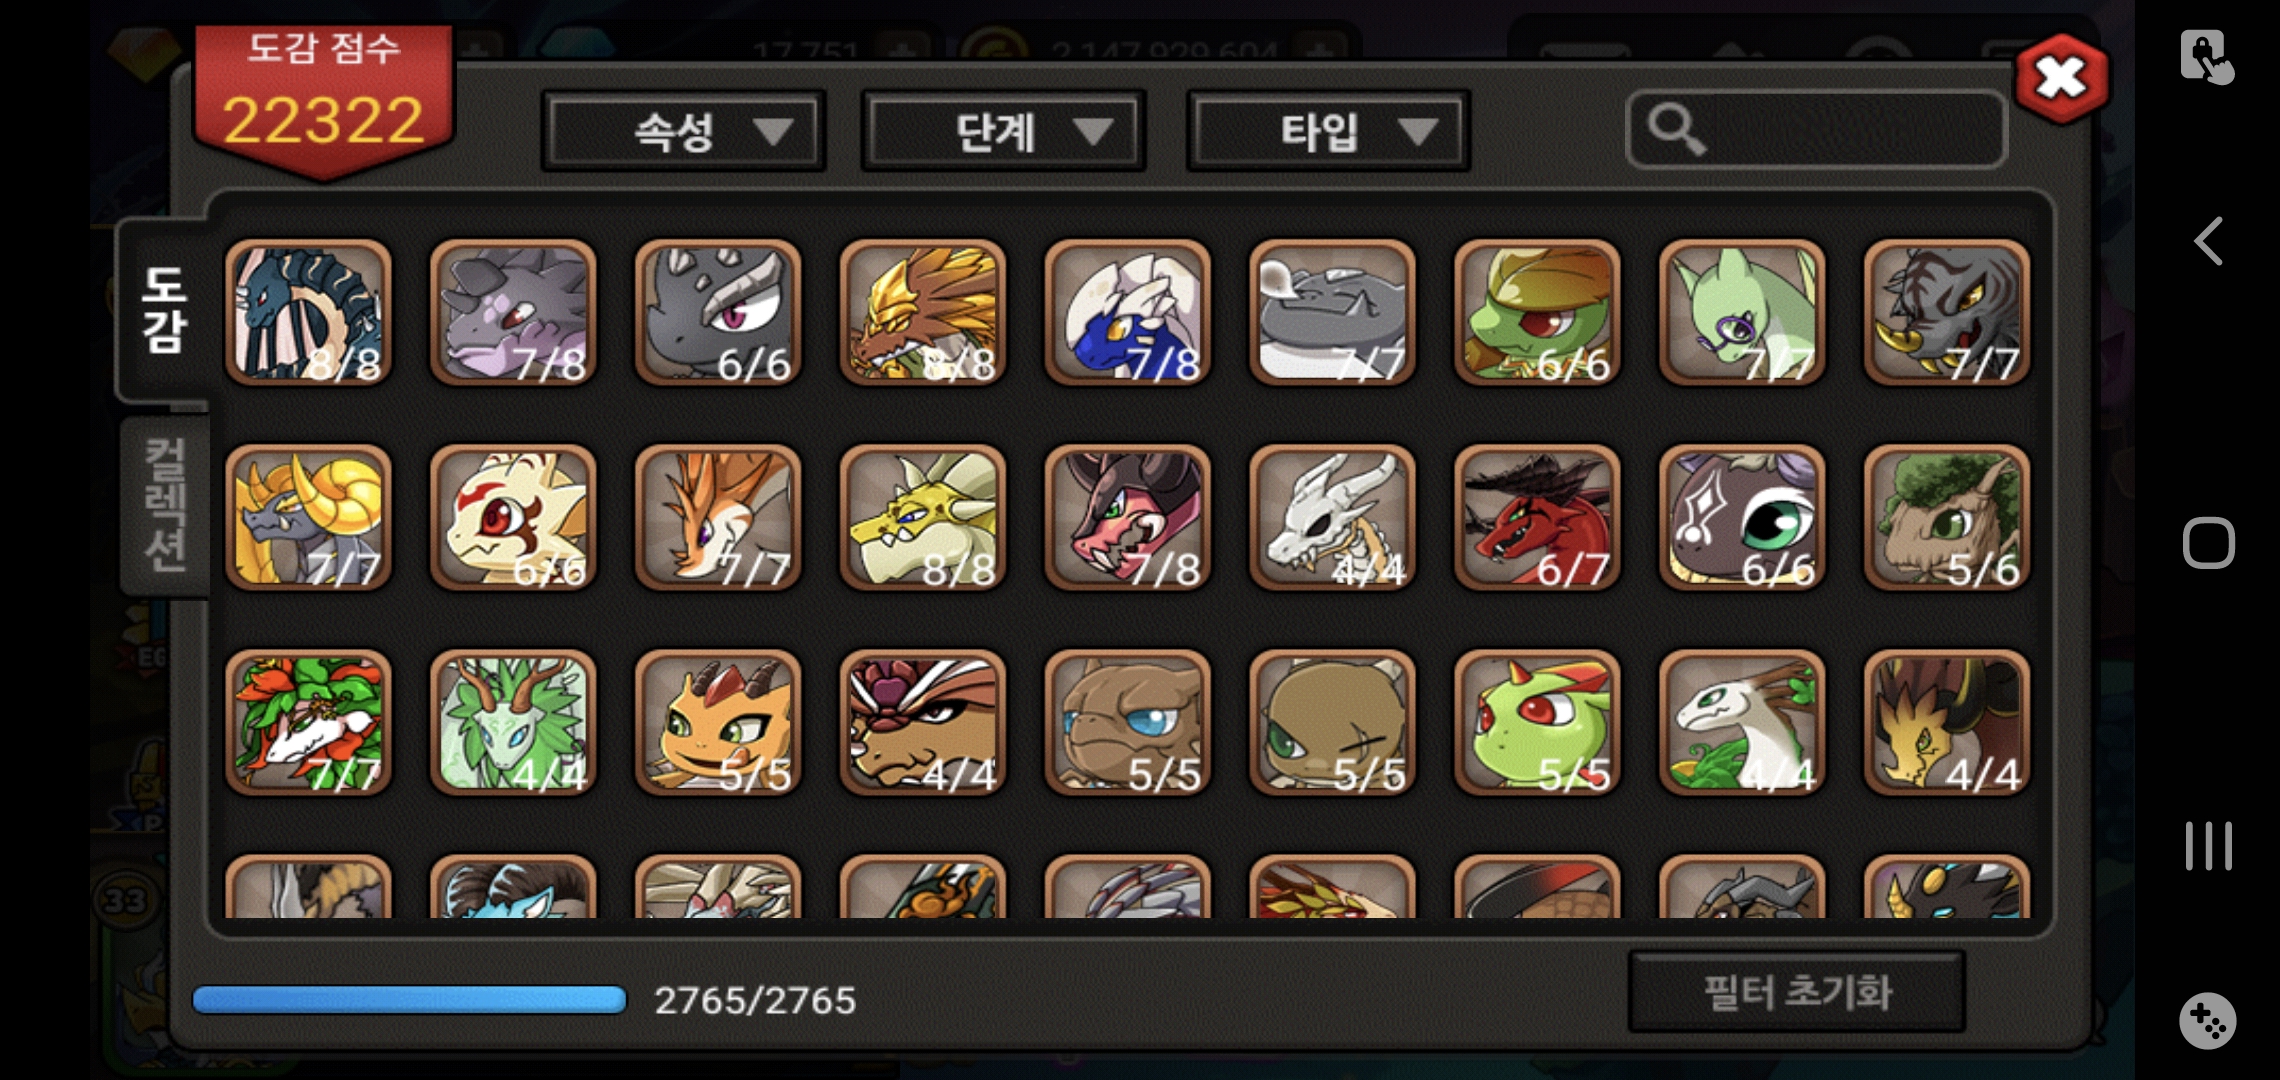Switch to the 컬렉션 collection tab

point(165,505)
